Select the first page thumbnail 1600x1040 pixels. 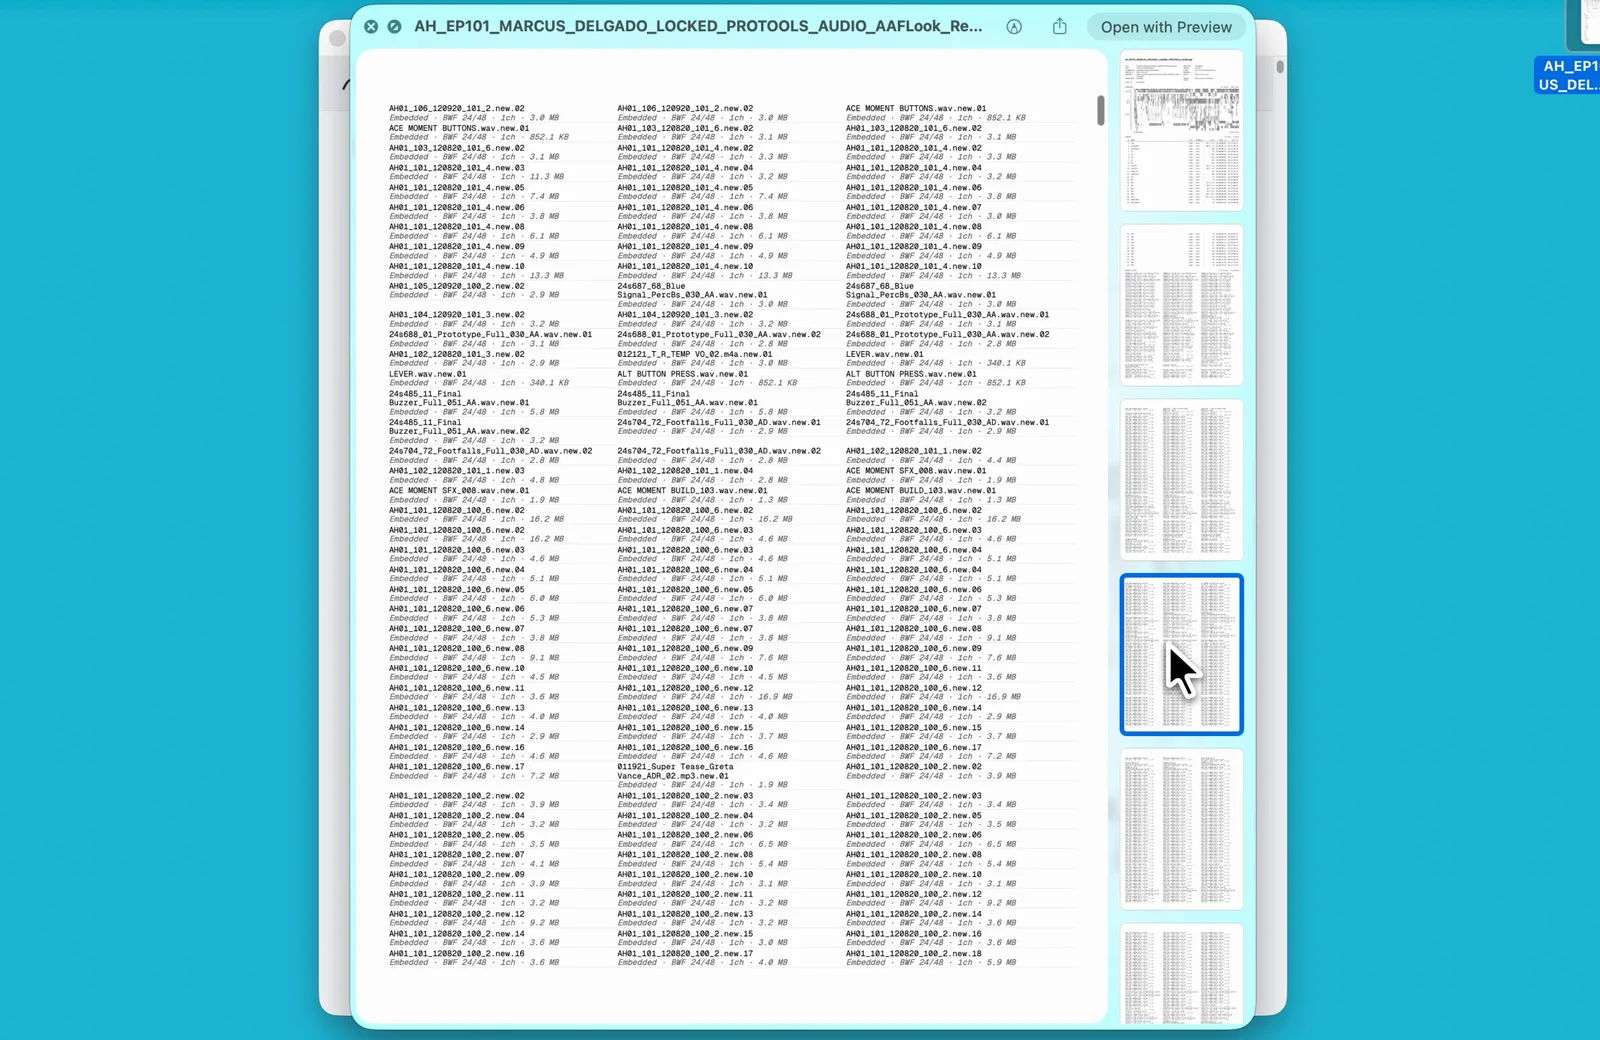(1182, 130)
